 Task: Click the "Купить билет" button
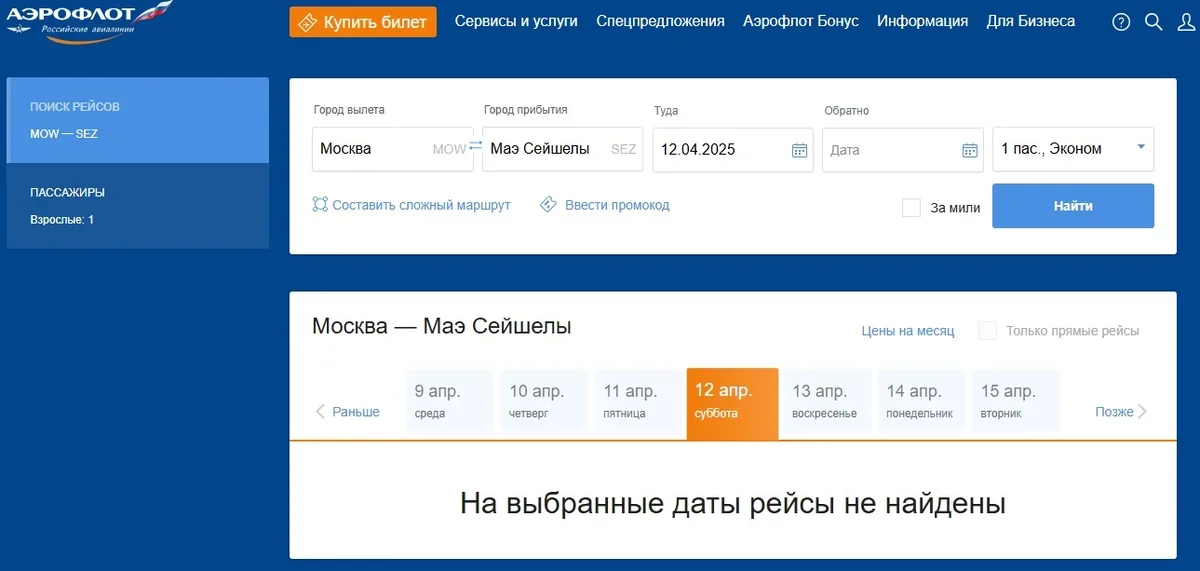coord(363,22)
